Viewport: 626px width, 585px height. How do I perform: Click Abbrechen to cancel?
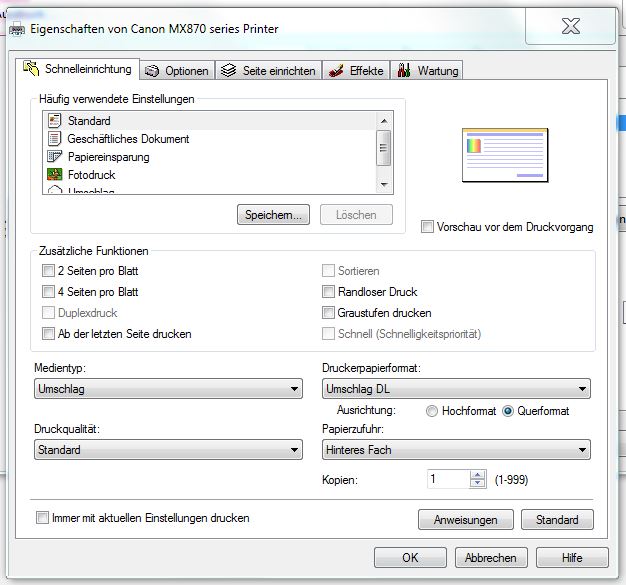coord(491,557)
